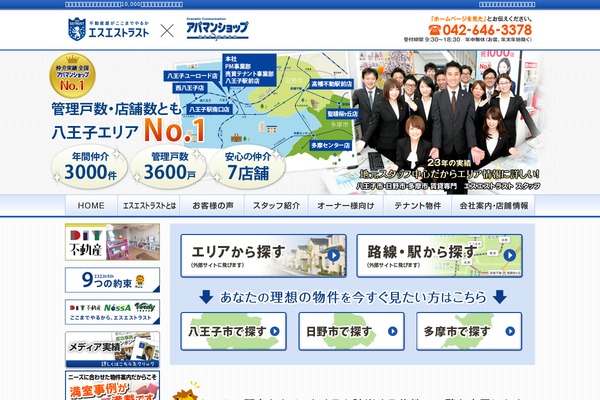Open the メディア実績 sidebar banner
Image resolution: width=600 pixels, height=400 pixels.
point(112,349)
